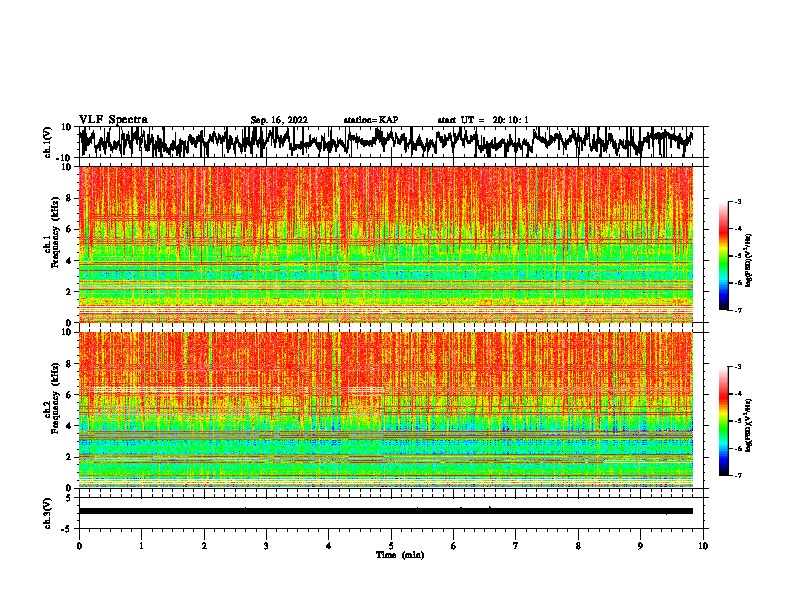Click the '-3' label on ch.1 color bar

point(738,202)
